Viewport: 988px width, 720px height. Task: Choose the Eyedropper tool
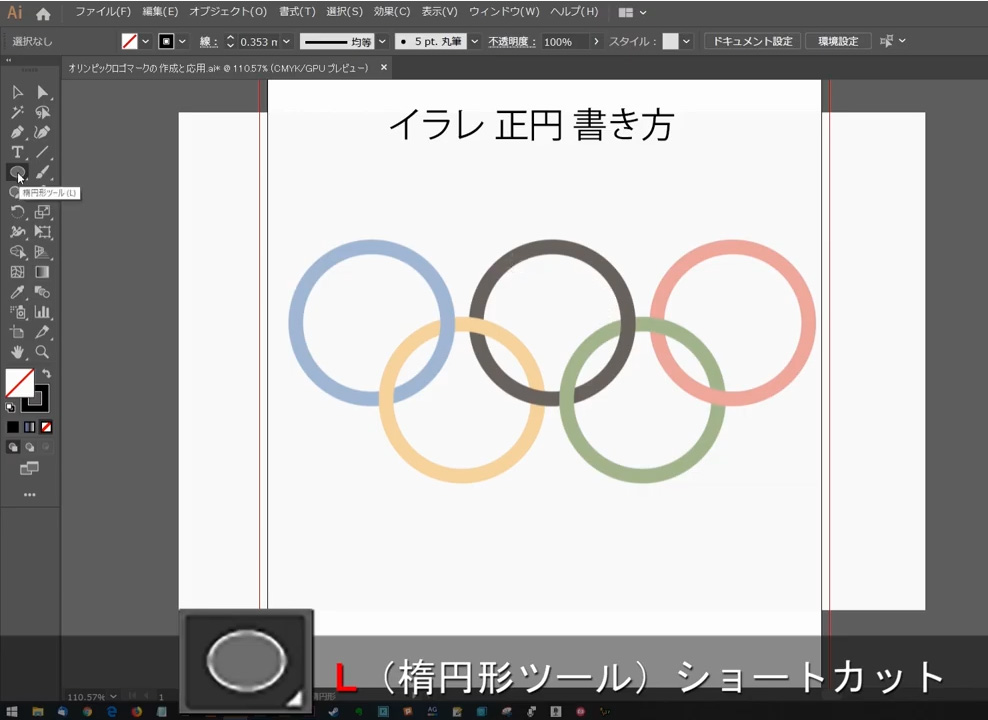[x=17, y=293]
